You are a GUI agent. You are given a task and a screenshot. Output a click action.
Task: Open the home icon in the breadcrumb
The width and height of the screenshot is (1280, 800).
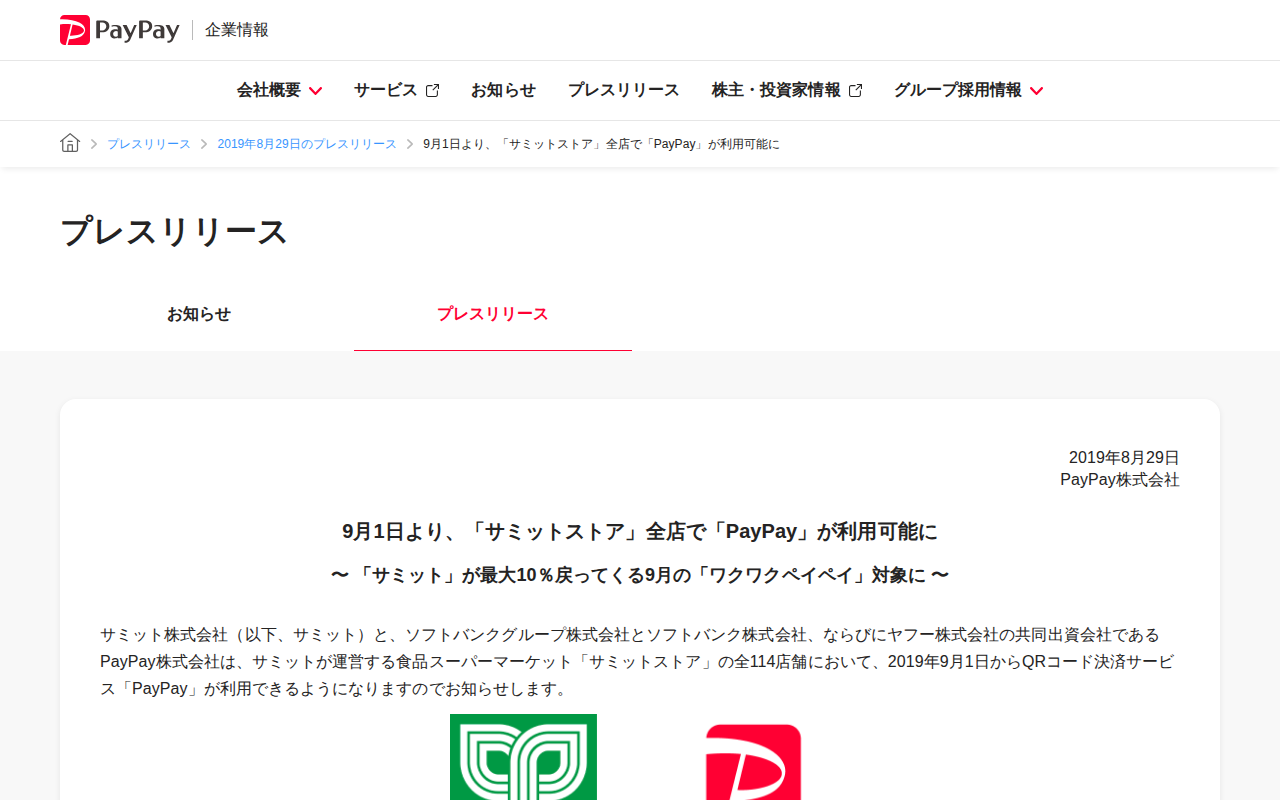pyautogui.click(x=70, y=143)
